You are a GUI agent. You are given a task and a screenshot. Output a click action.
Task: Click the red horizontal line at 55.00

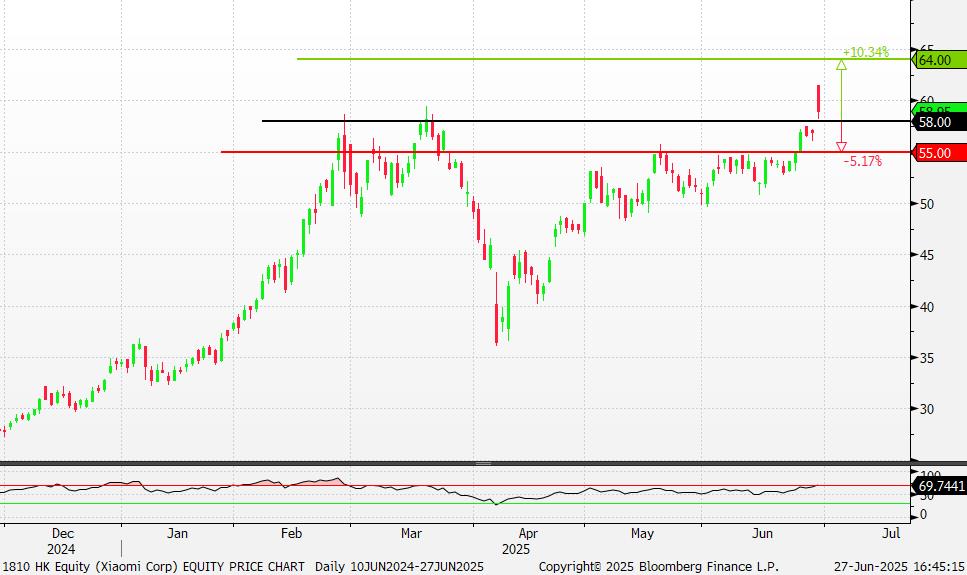(566, 152)
